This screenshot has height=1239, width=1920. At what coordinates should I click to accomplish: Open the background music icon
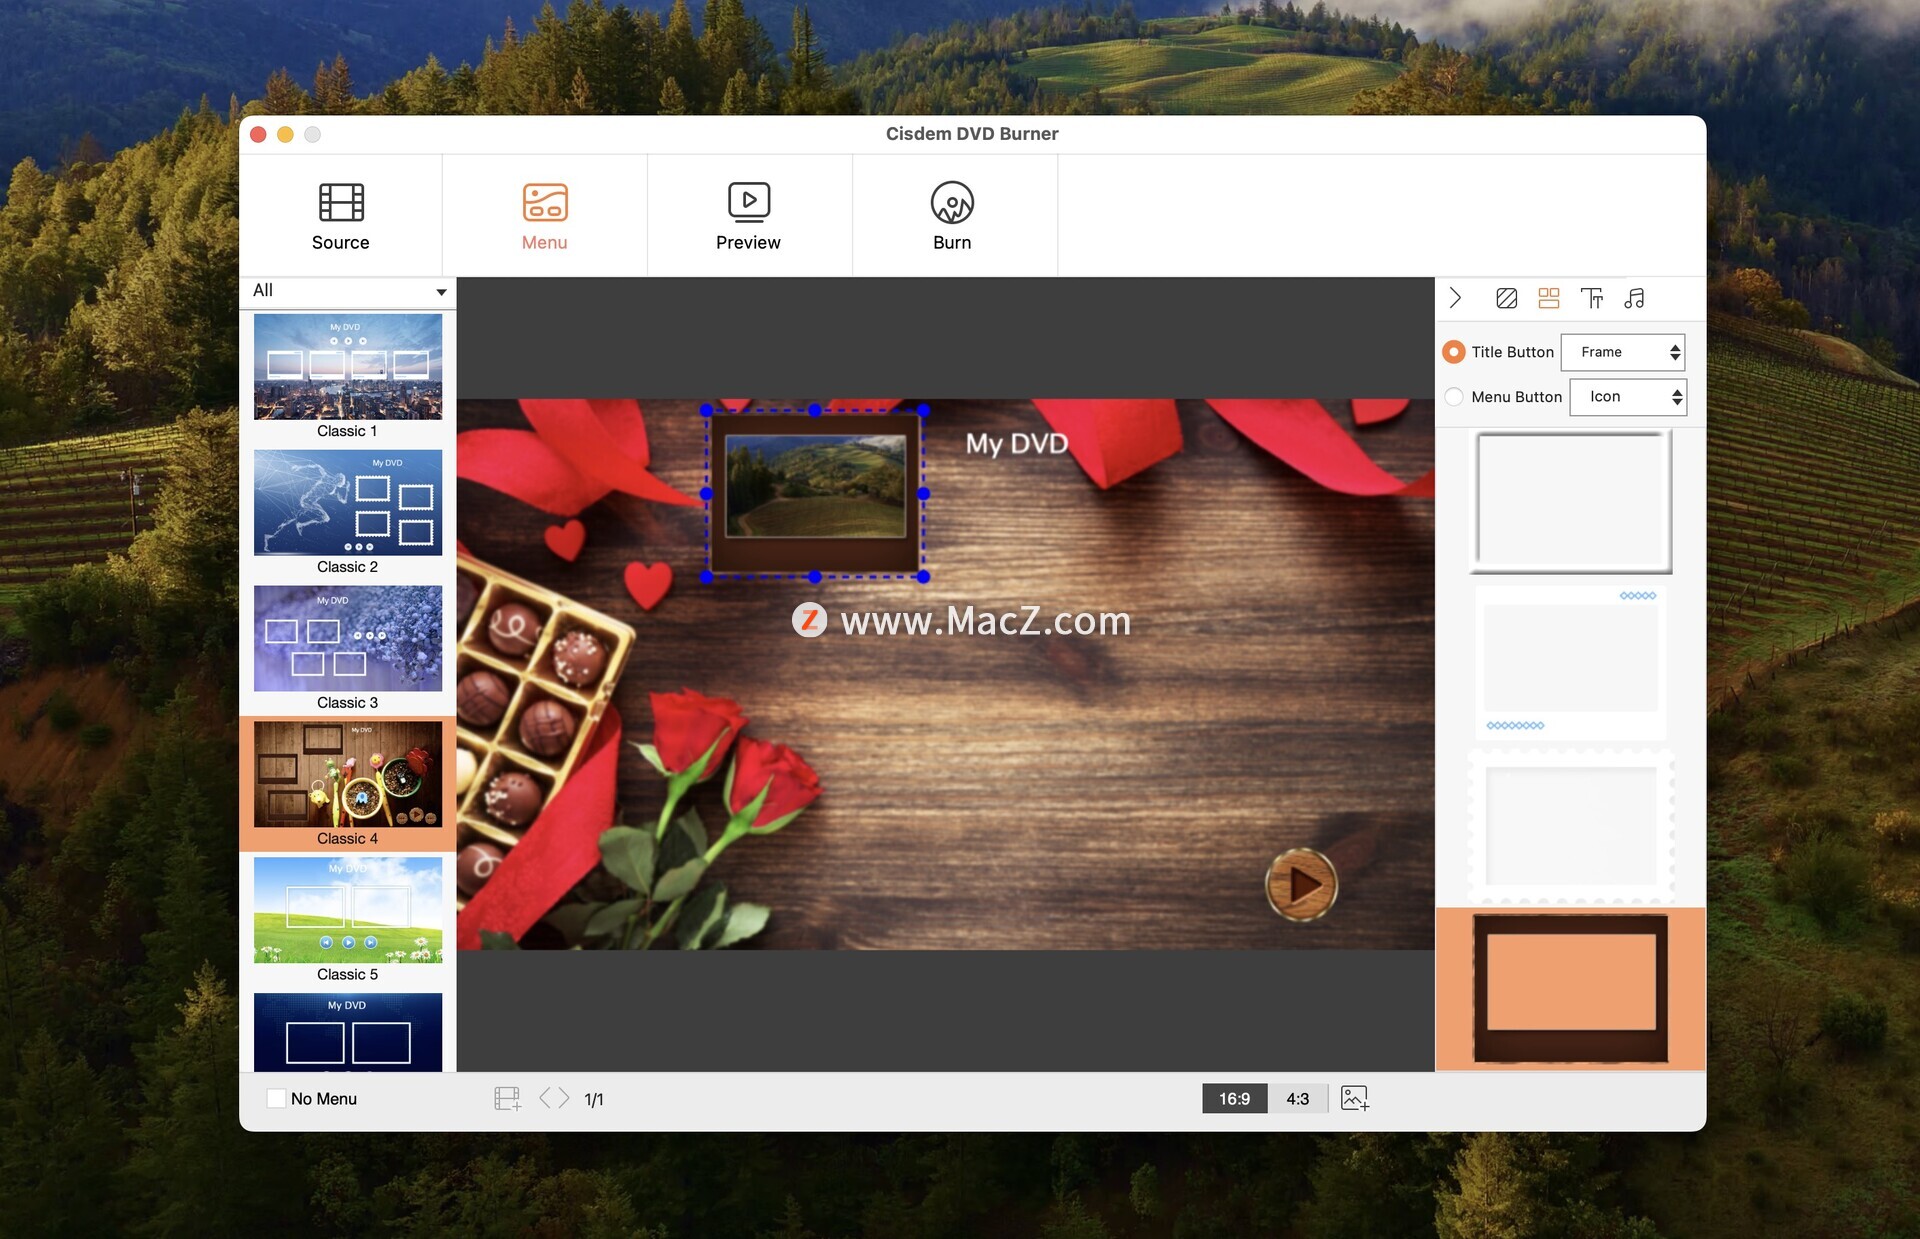click(1634, 298)
